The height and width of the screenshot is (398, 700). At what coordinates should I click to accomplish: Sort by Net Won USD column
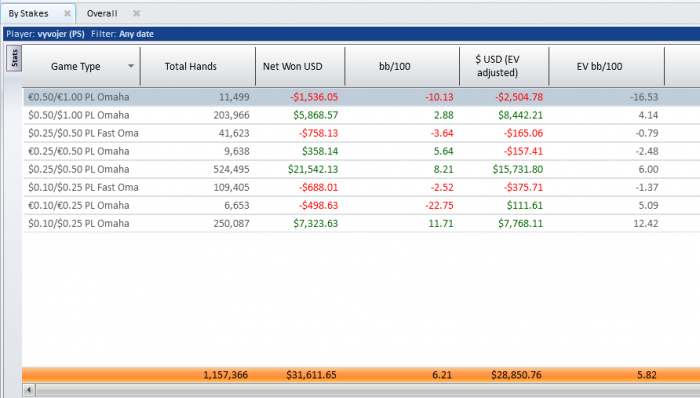[x=300, y=66]
